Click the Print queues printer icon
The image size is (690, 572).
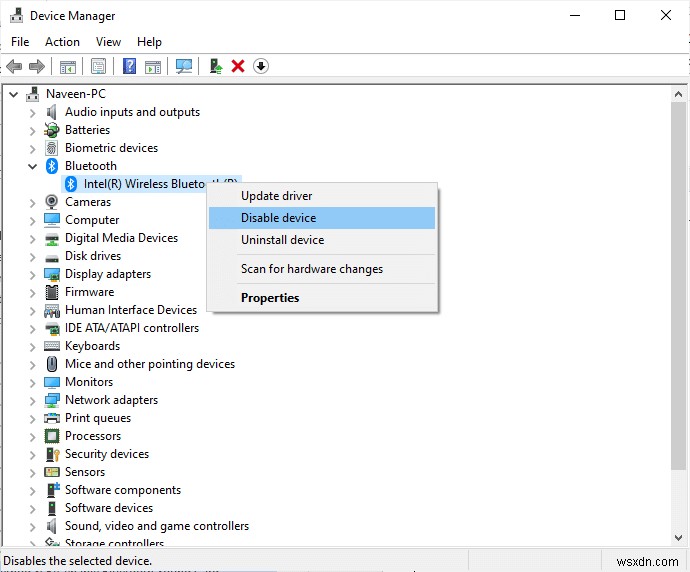pos(52,418)
